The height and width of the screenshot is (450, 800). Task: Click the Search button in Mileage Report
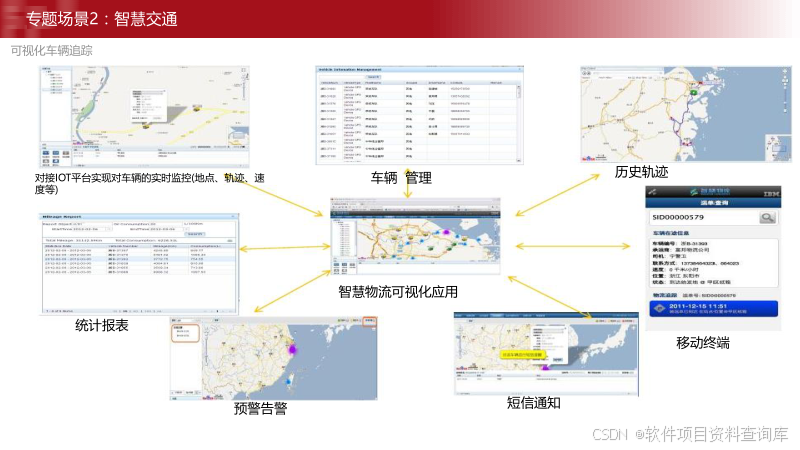pyautogui.click(x=194, y=234)
